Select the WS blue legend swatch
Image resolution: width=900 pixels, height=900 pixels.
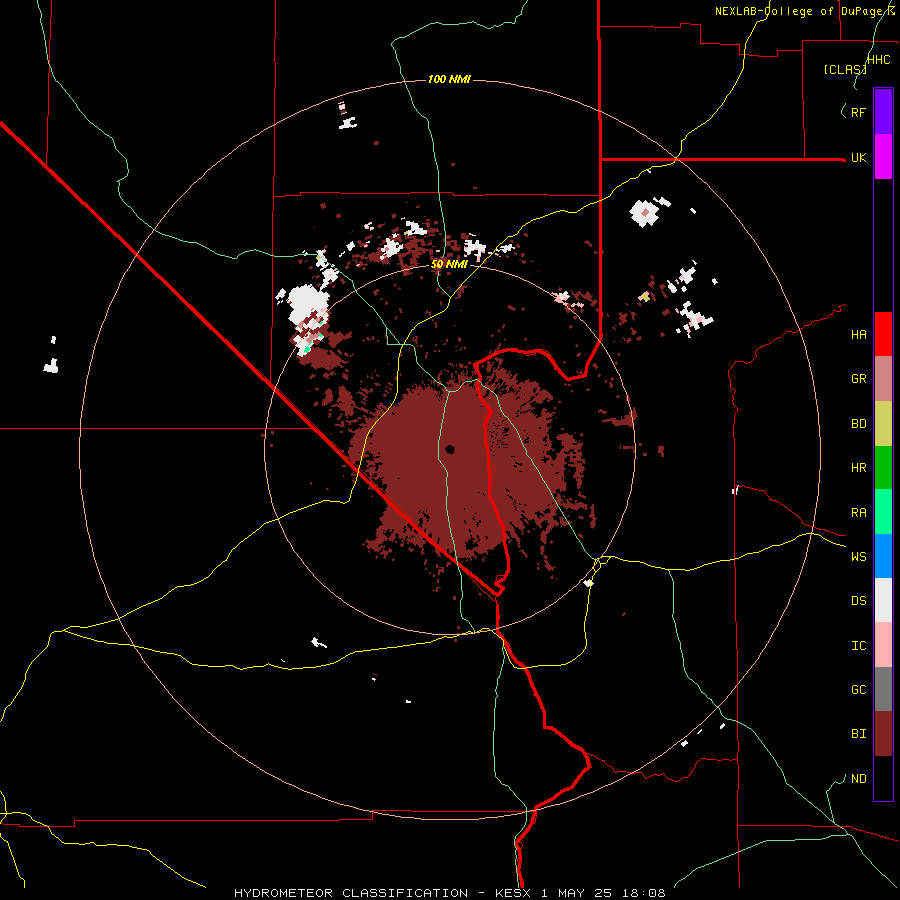click(x=883, y=556)
